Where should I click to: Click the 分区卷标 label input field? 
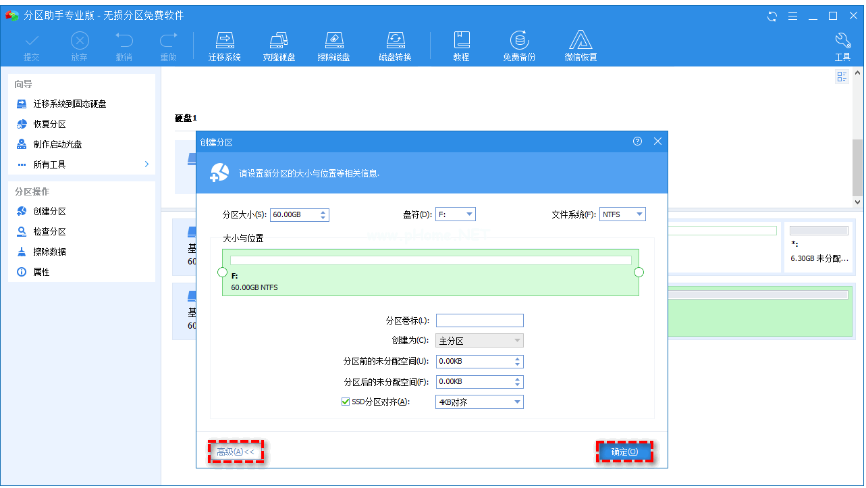[x=479, y=321]
